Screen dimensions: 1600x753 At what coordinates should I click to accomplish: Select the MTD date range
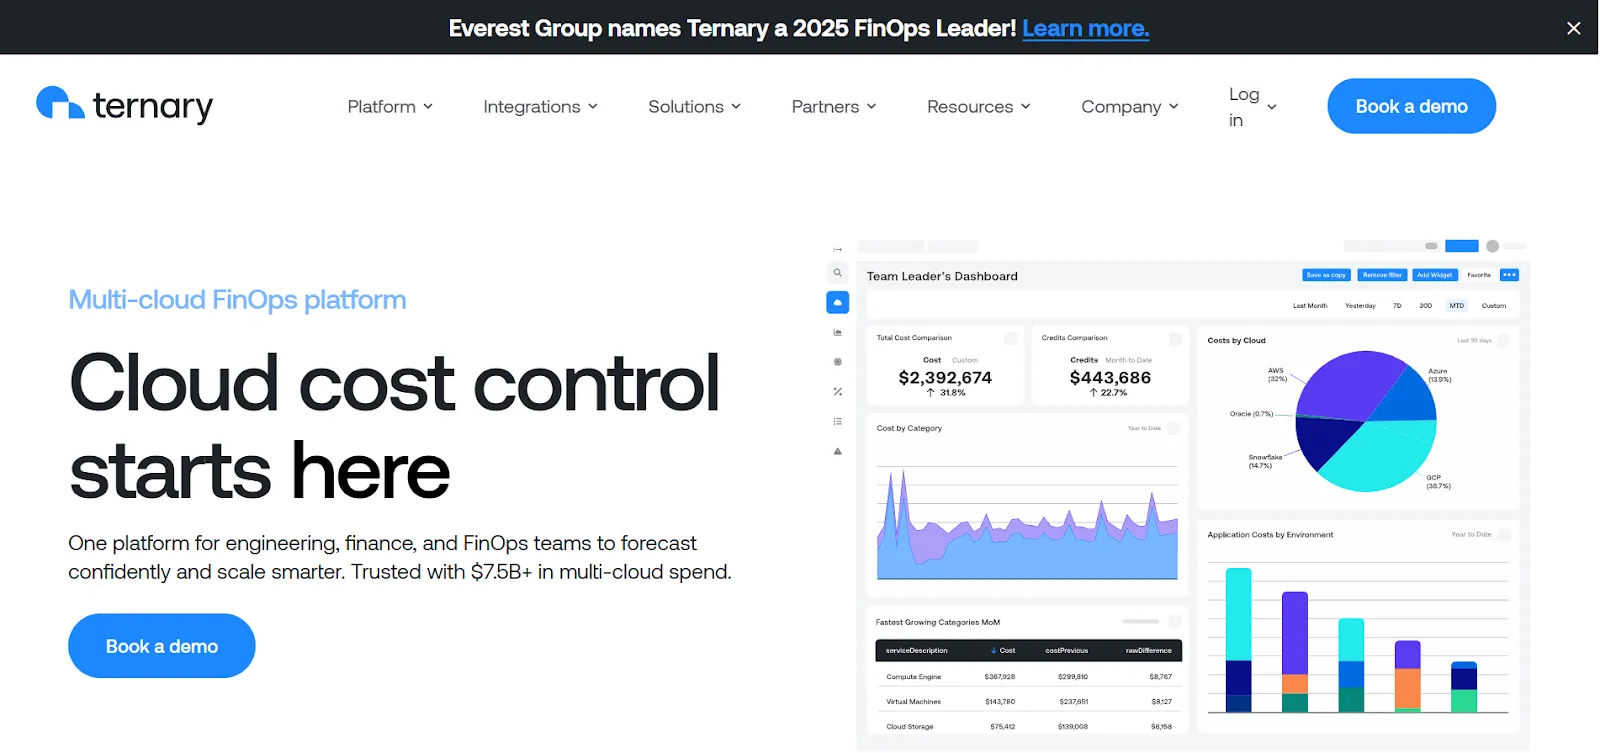(x=1457, y=306)
